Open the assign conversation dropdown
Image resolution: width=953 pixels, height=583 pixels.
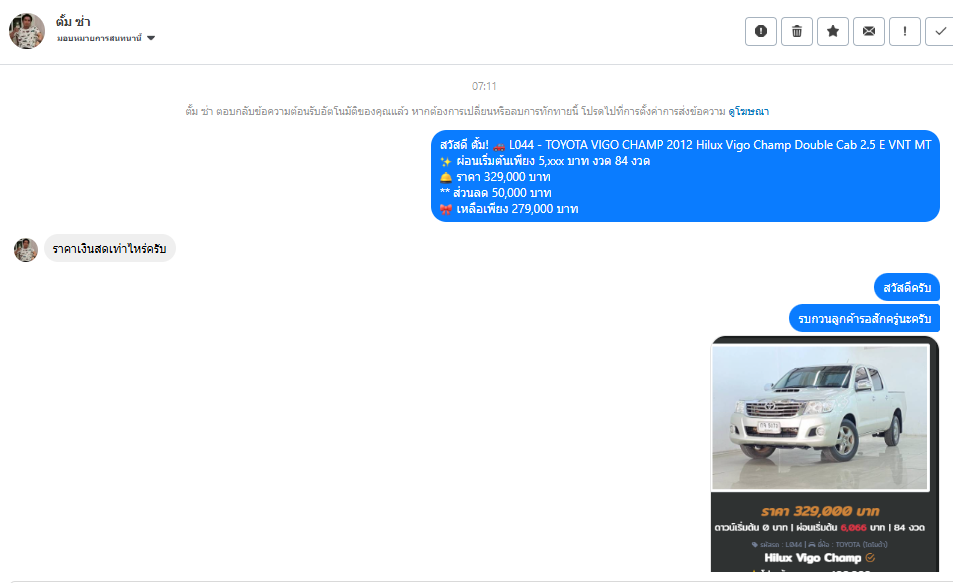[106, 38]
